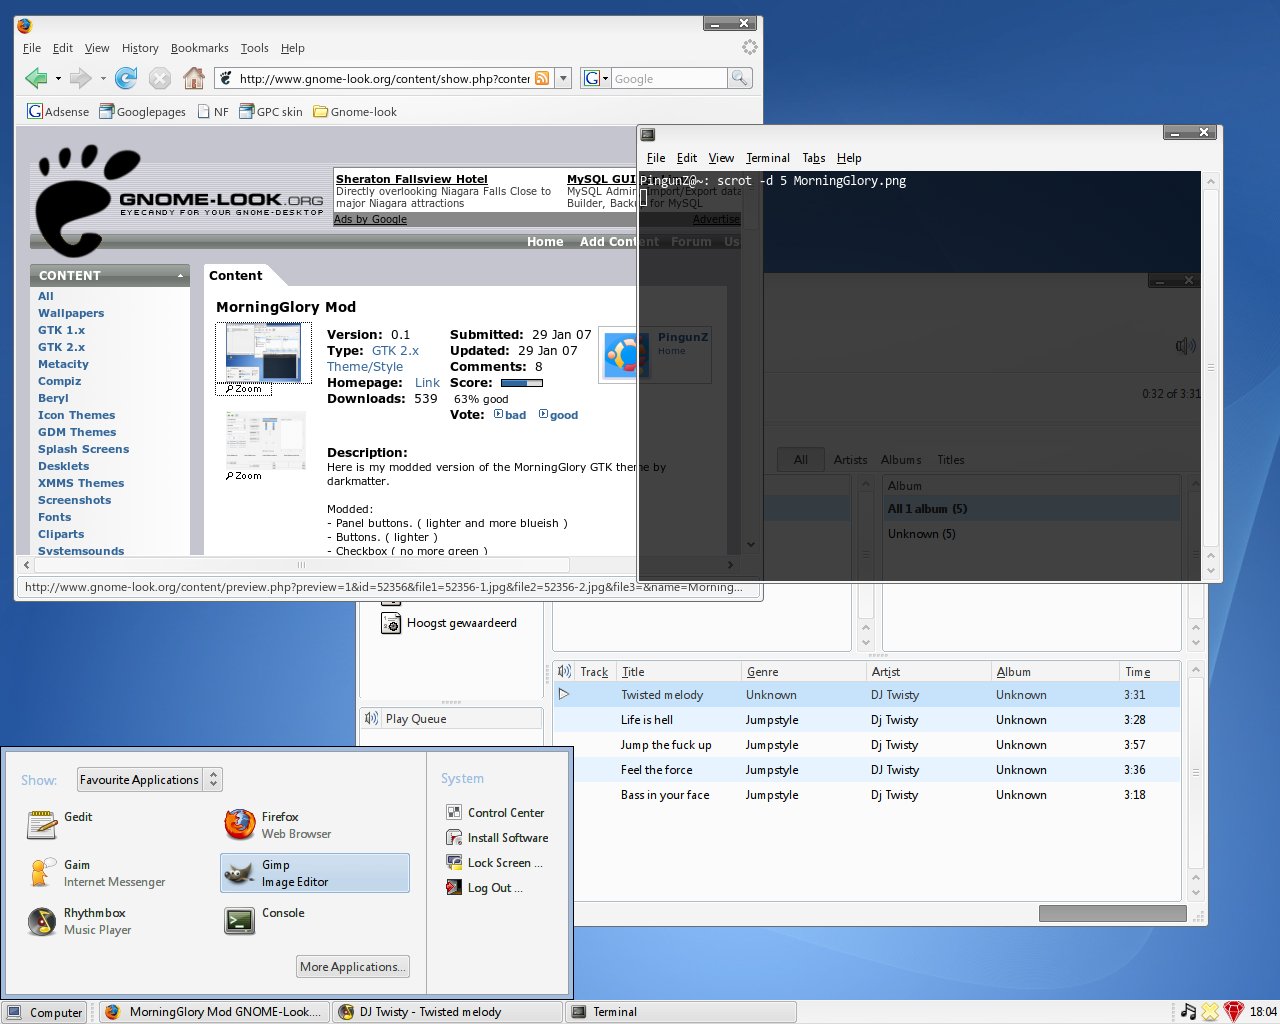Sort tracks by Genre column header

tap(803, 672)
